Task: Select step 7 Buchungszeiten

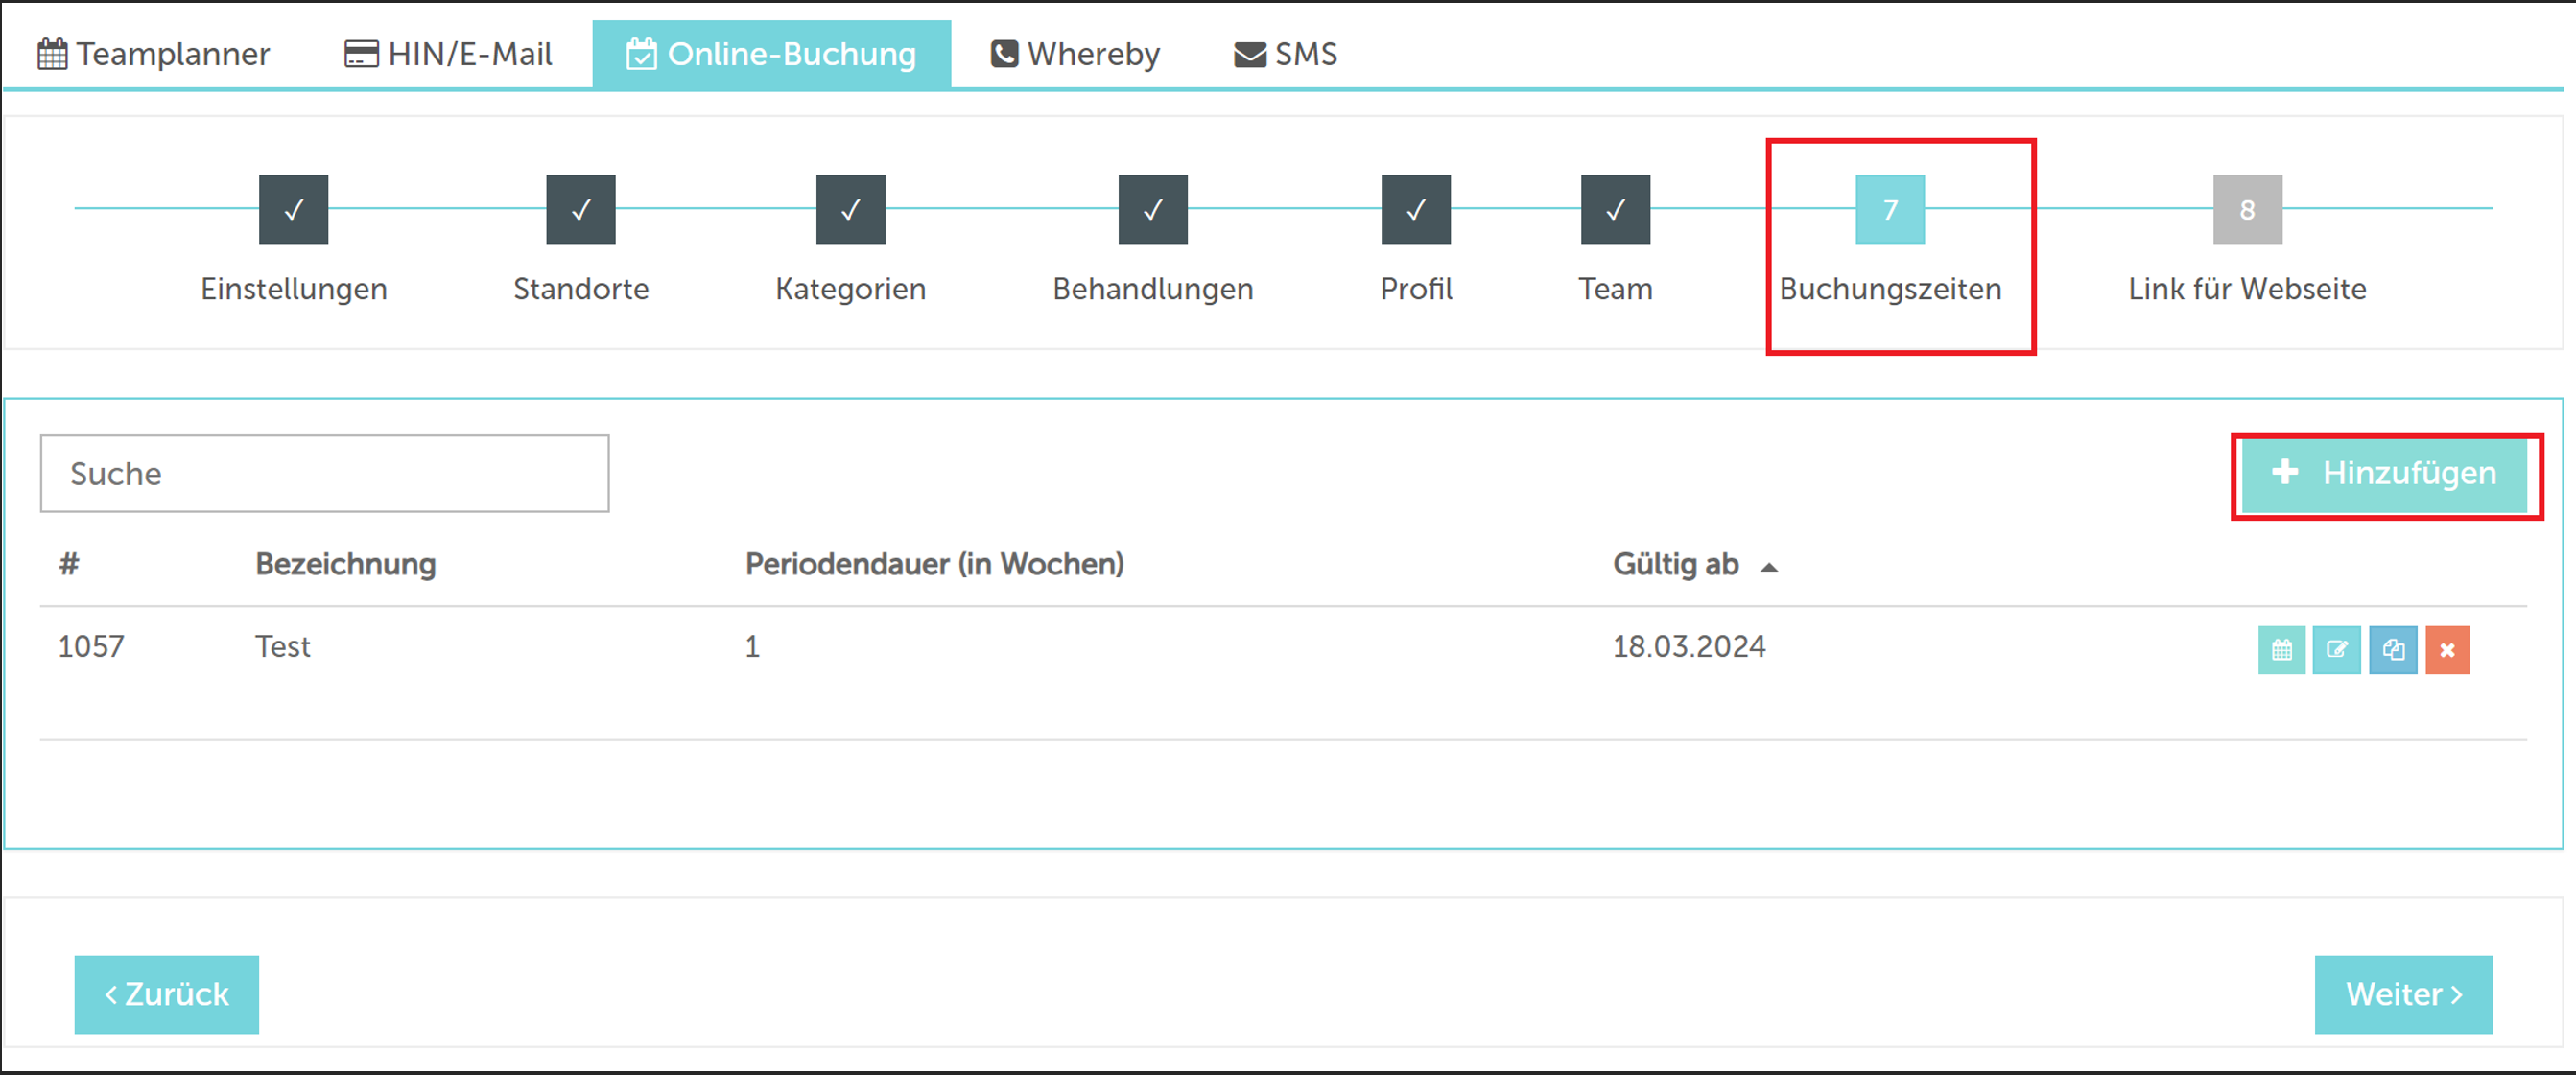Action: (1889, 209)
